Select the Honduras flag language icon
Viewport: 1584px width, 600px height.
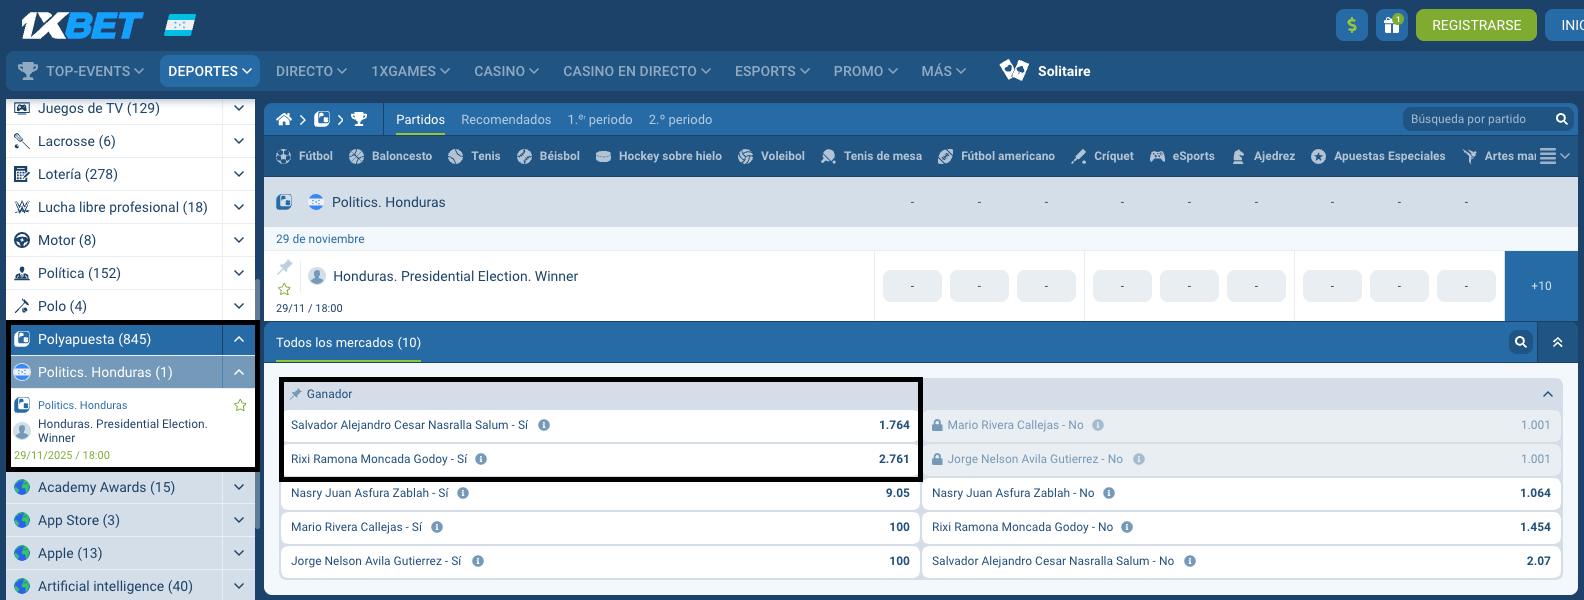point(180,25)
